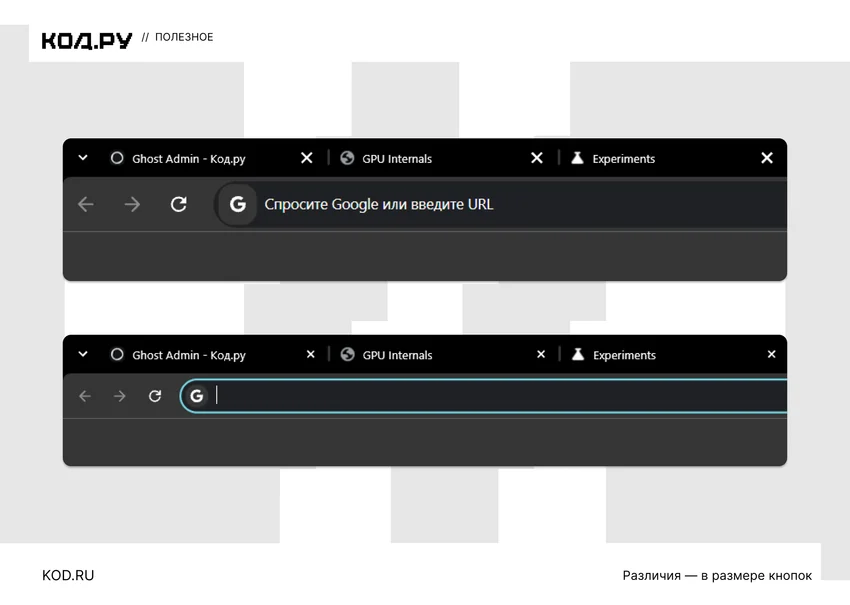Click inside the focused lower address bar
Screen dimensions: 850x605
[x=484, y=396]
